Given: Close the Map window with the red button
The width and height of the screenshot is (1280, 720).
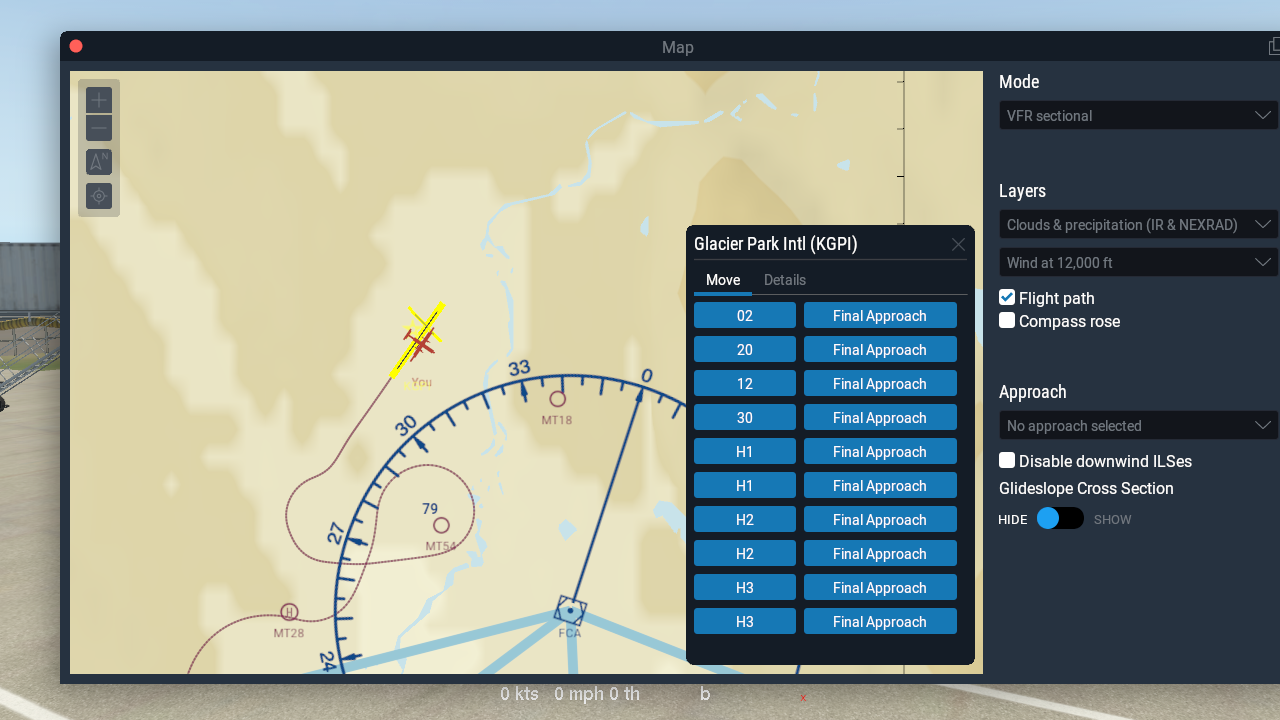Looking at the screenshot, I should pyautogui.click(x=76, y=46).
